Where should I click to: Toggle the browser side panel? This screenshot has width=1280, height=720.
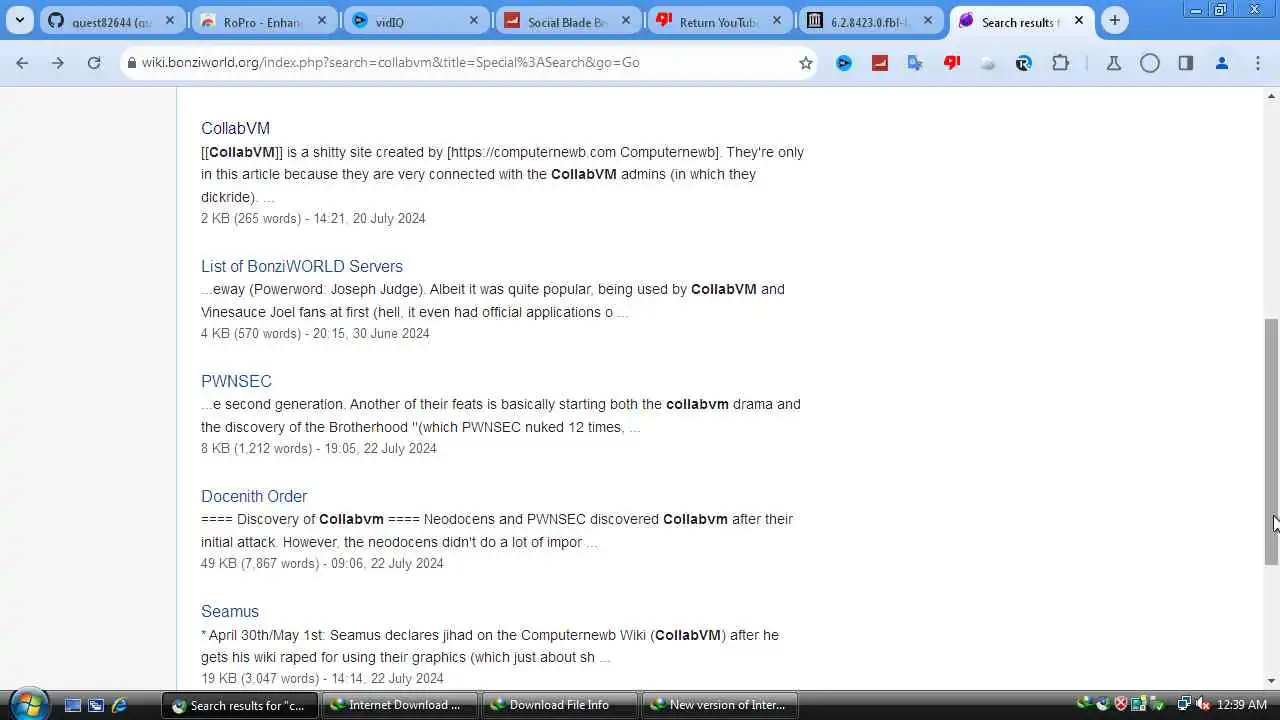[x=1186, y=63]
